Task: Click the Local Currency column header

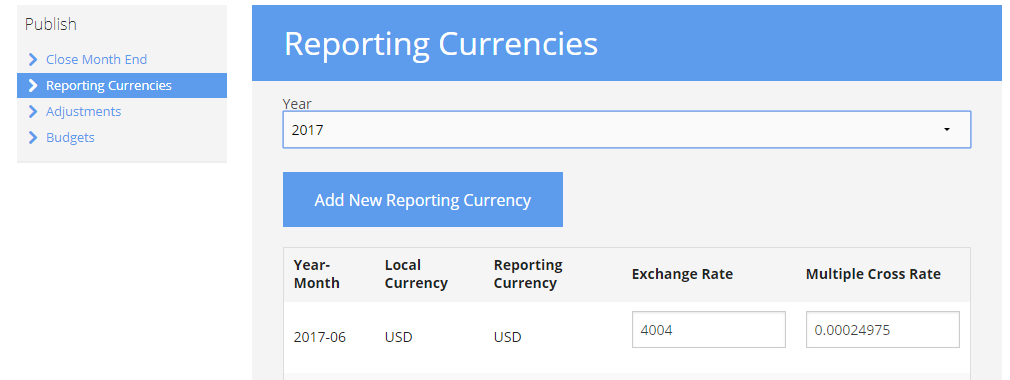Action: (416, 274)
